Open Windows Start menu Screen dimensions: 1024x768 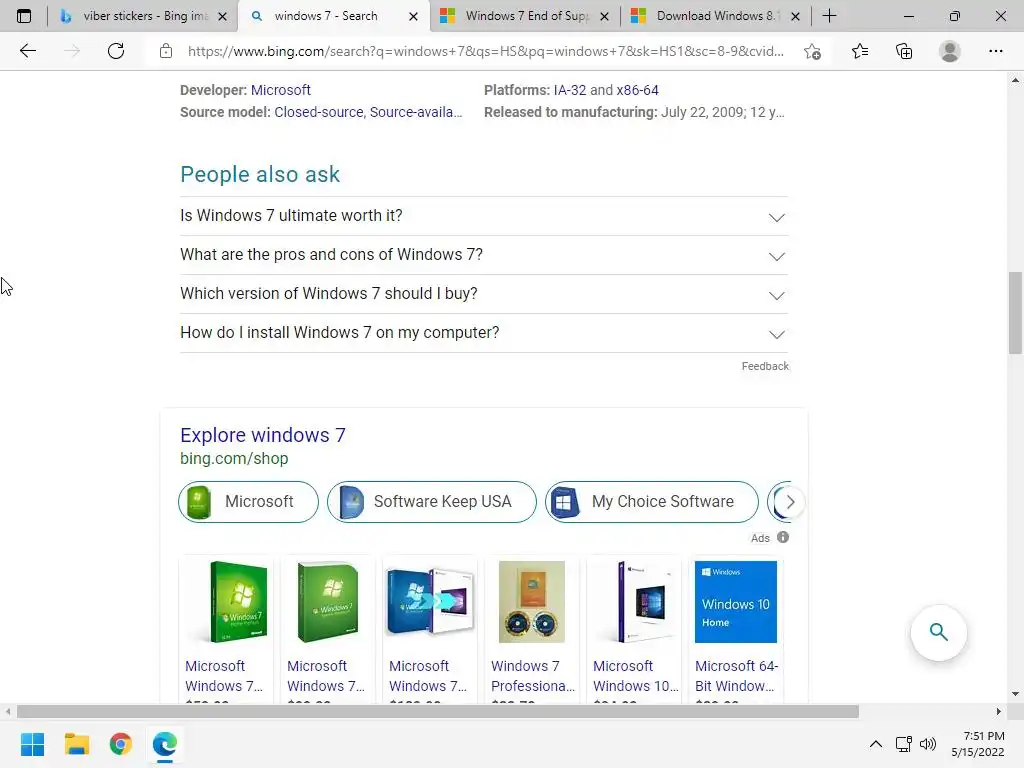click(32, 744)
